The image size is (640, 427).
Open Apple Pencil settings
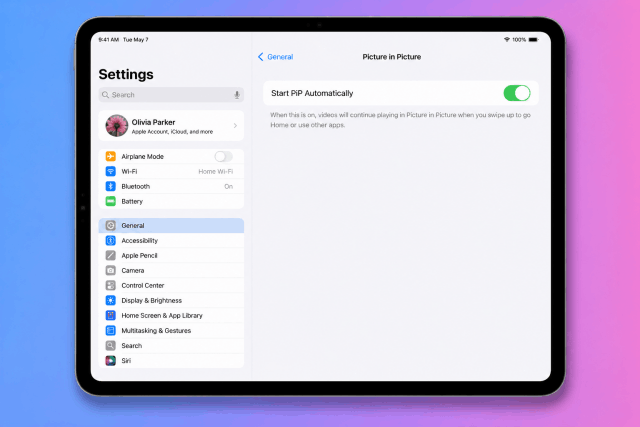tap(171, 256)
